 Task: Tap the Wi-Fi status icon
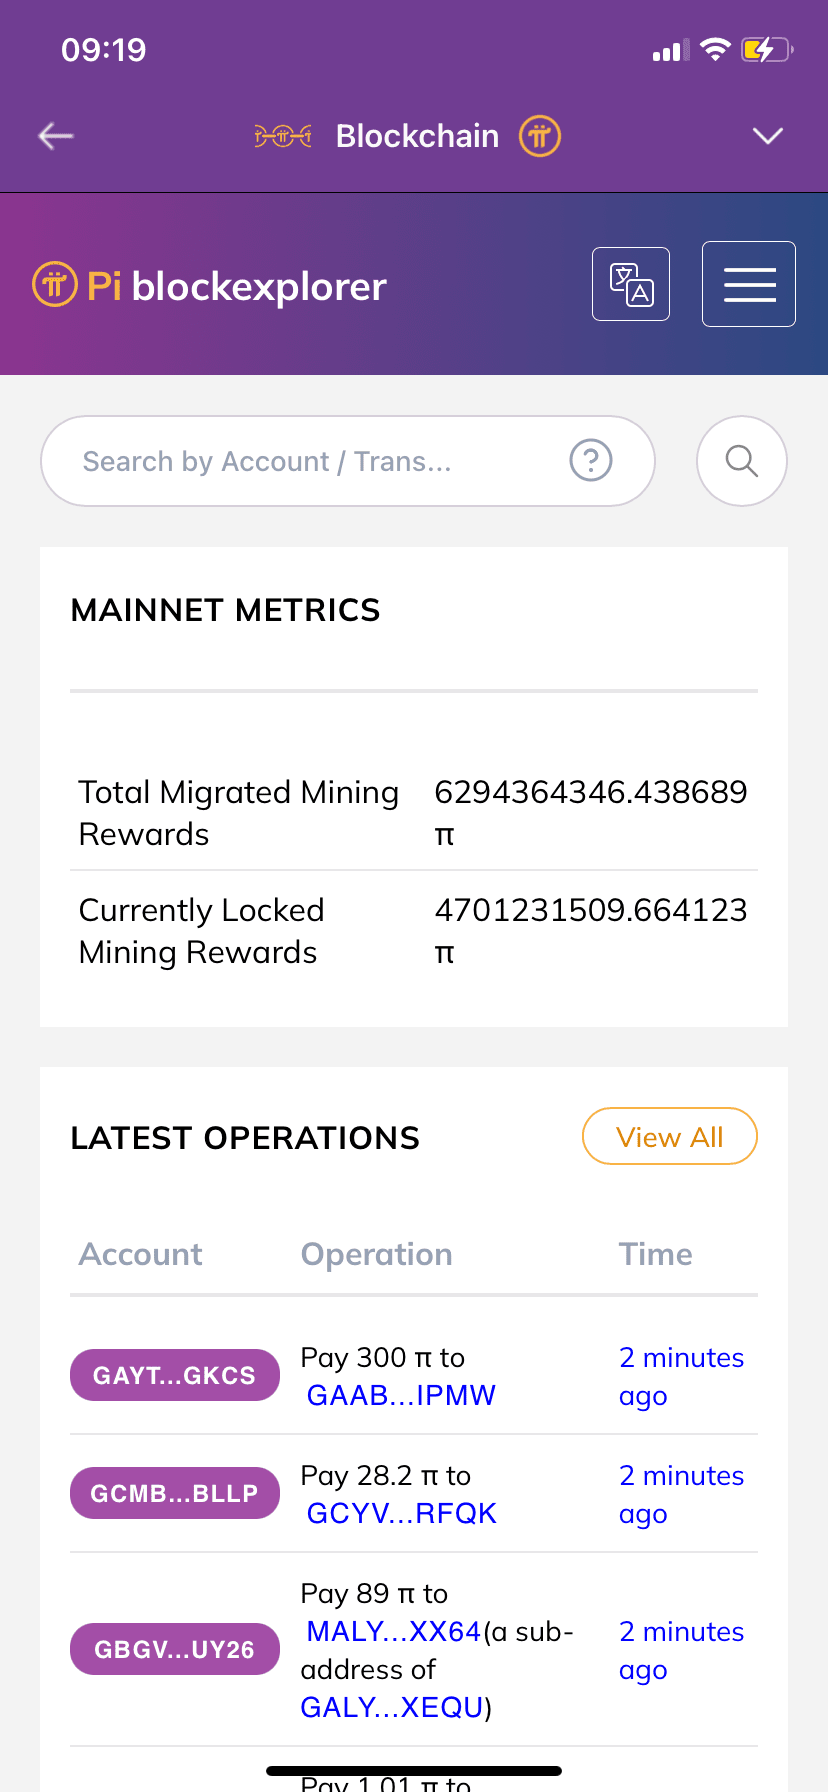click(715, 49)
